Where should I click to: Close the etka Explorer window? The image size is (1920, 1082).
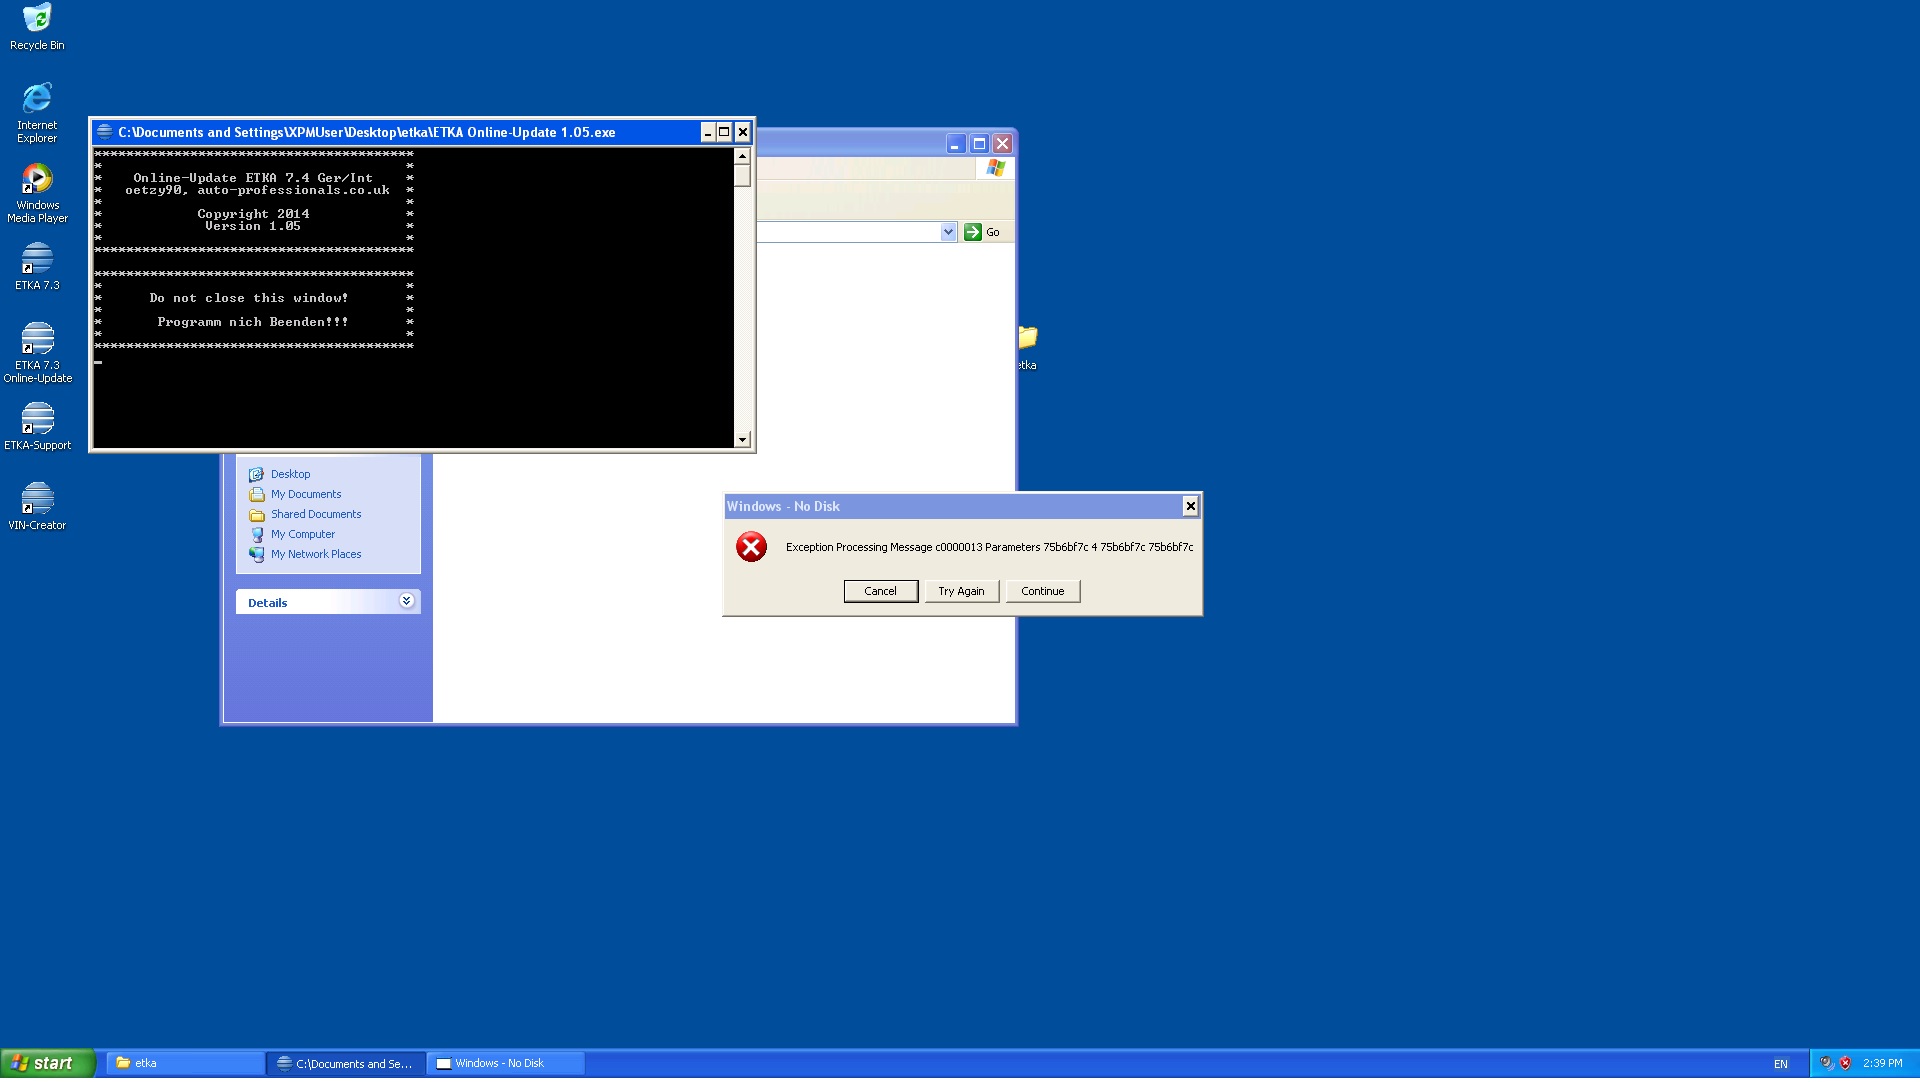1003,144
